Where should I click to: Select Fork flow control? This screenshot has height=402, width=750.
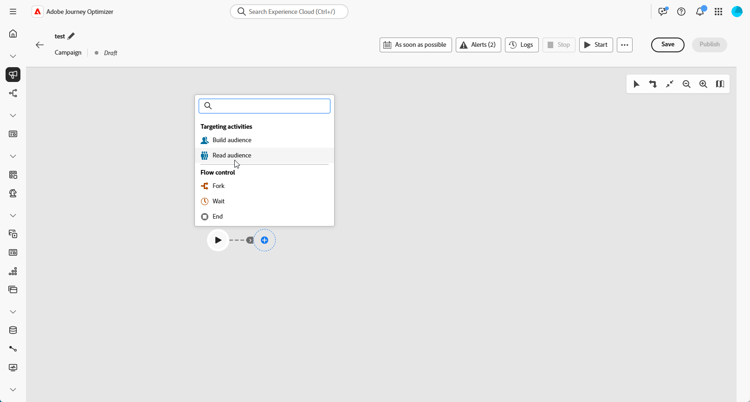pos(265,186)
